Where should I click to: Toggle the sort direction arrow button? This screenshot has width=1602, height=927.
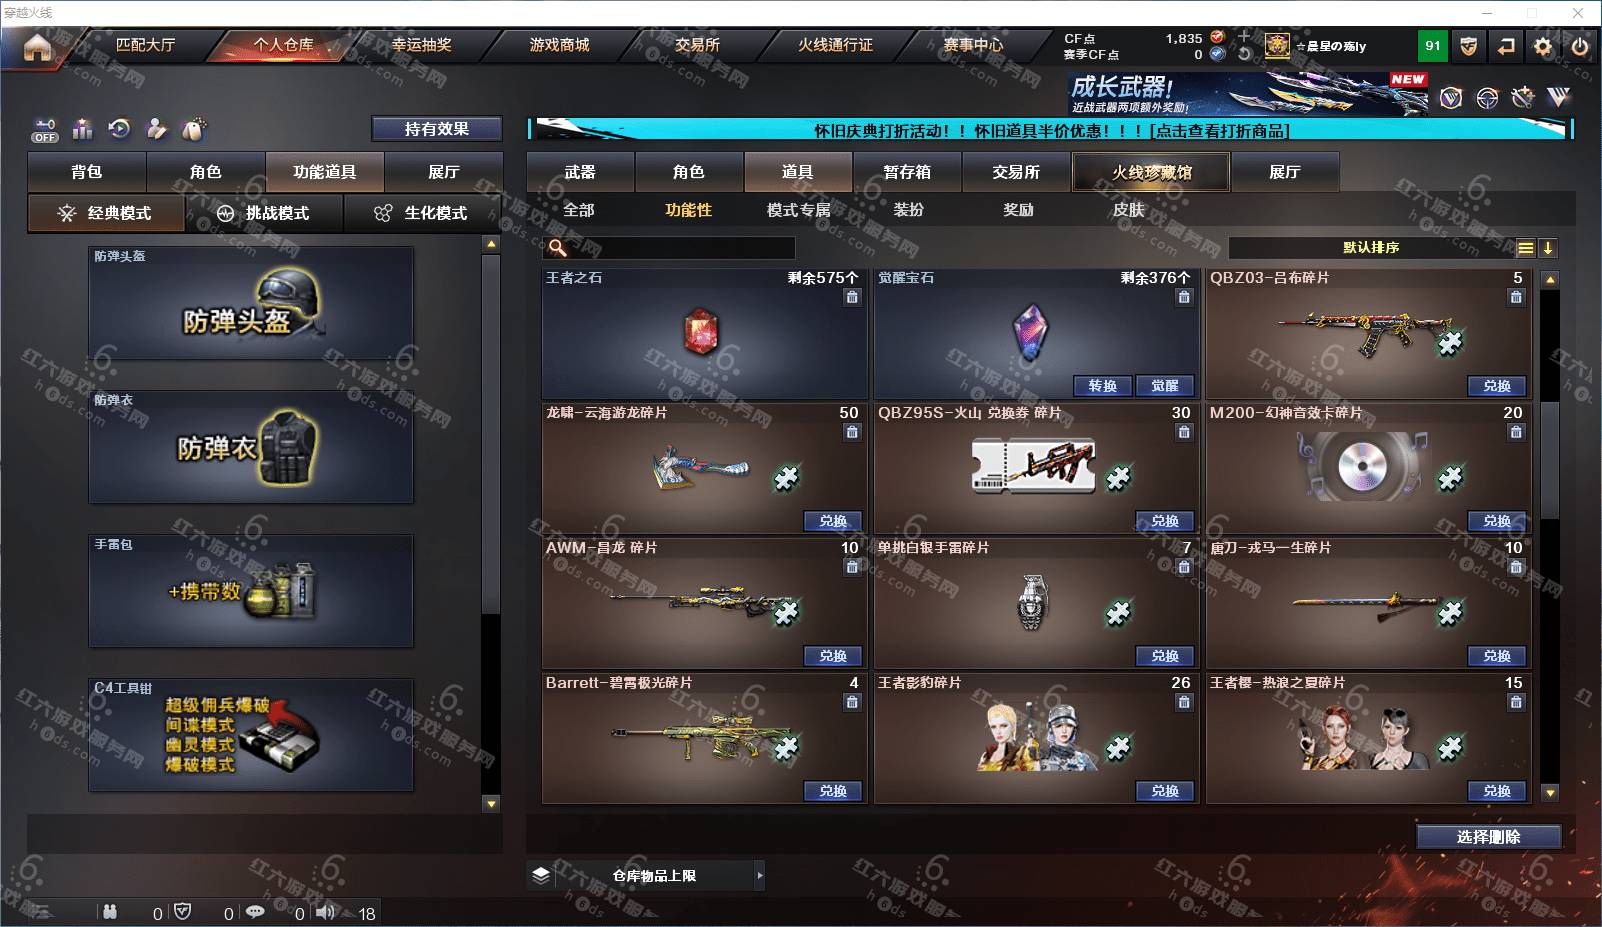pyautogui.click(x=1548, y=248)
